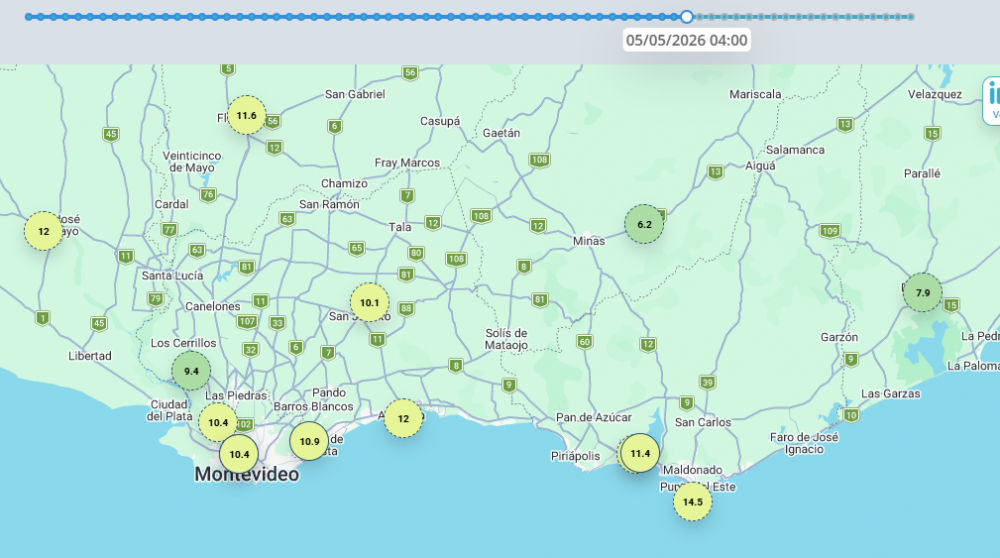Click the route 109 shield
Screen dimensions: 1000x558
(830, 231)
